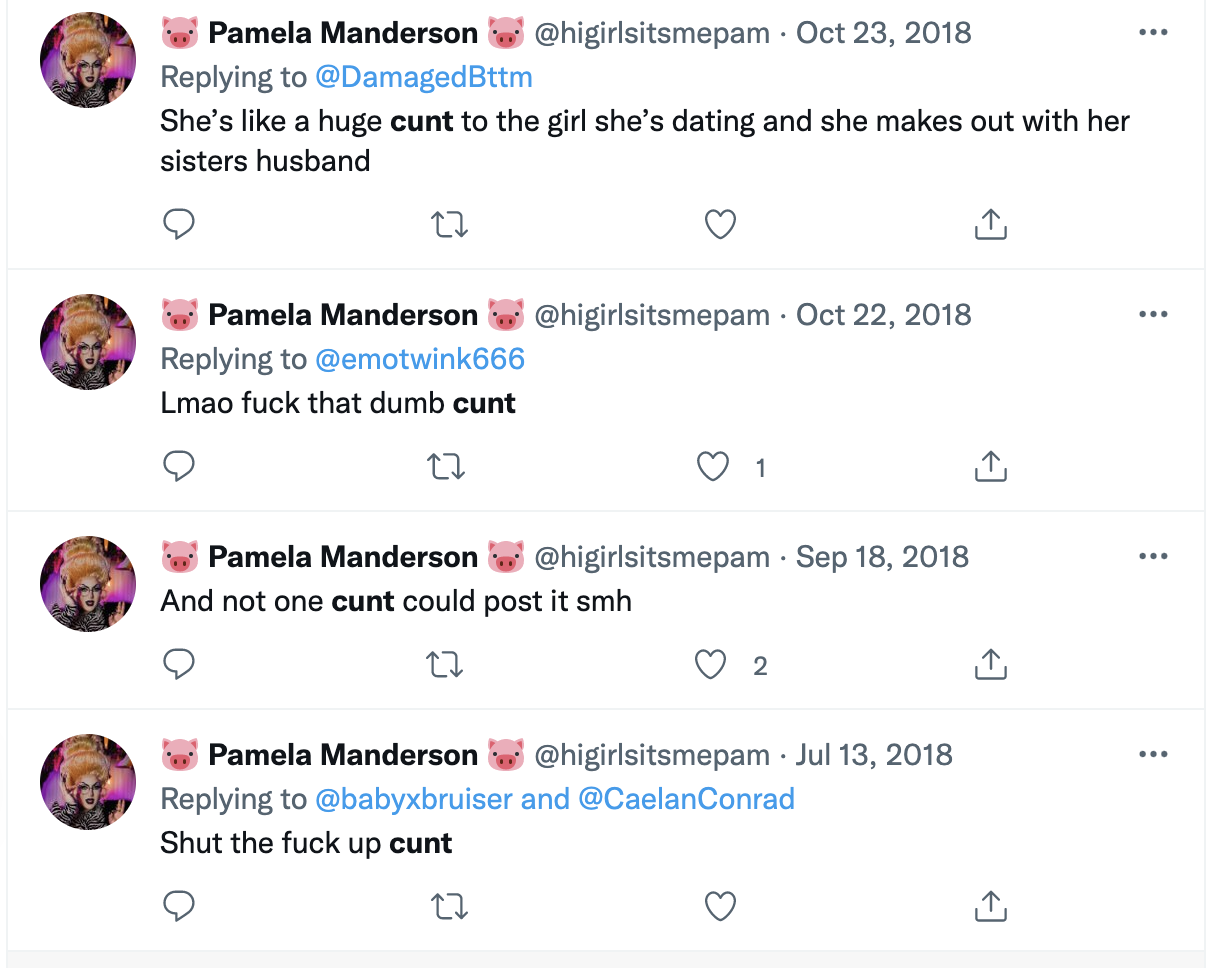The height and width of the screenshot is (968, 1228).
Task: Open more options on Oct 22 tweet
Action: tap(1153, 315)
